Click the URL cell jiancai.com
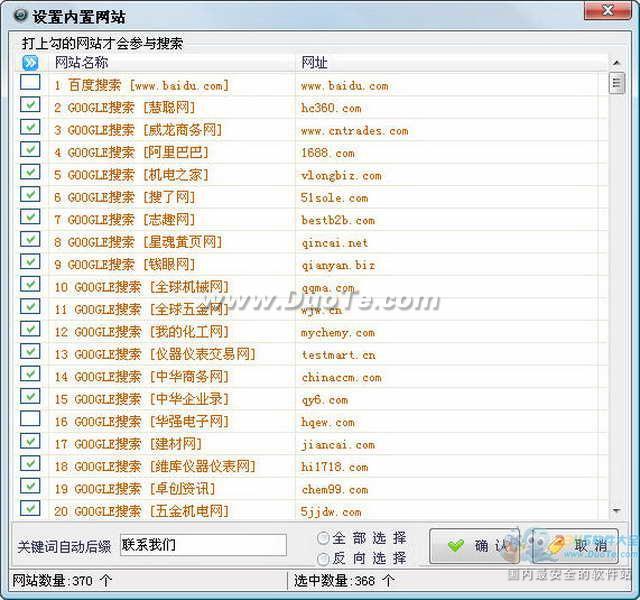This screenshot has height=600, width=640. pyautogui.click(x=338, y=444)
